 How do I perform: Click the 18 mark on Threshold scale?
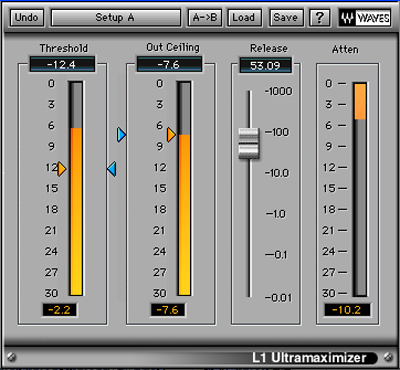(52, 209)
